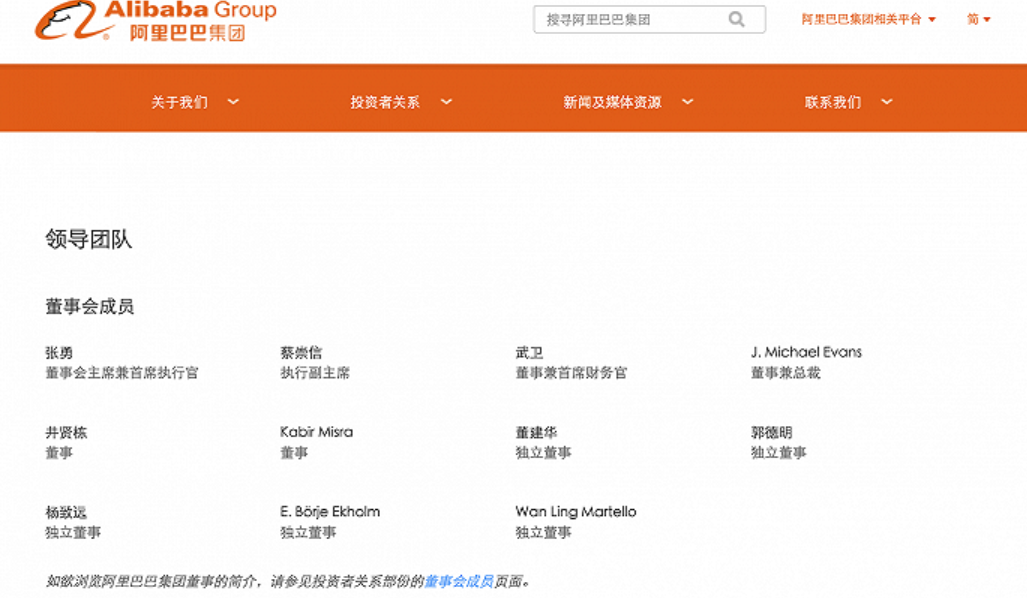The height and width of the screenshot is (598, 1027).
Task: Click board member name 张勇
Action: pos(59,352)
